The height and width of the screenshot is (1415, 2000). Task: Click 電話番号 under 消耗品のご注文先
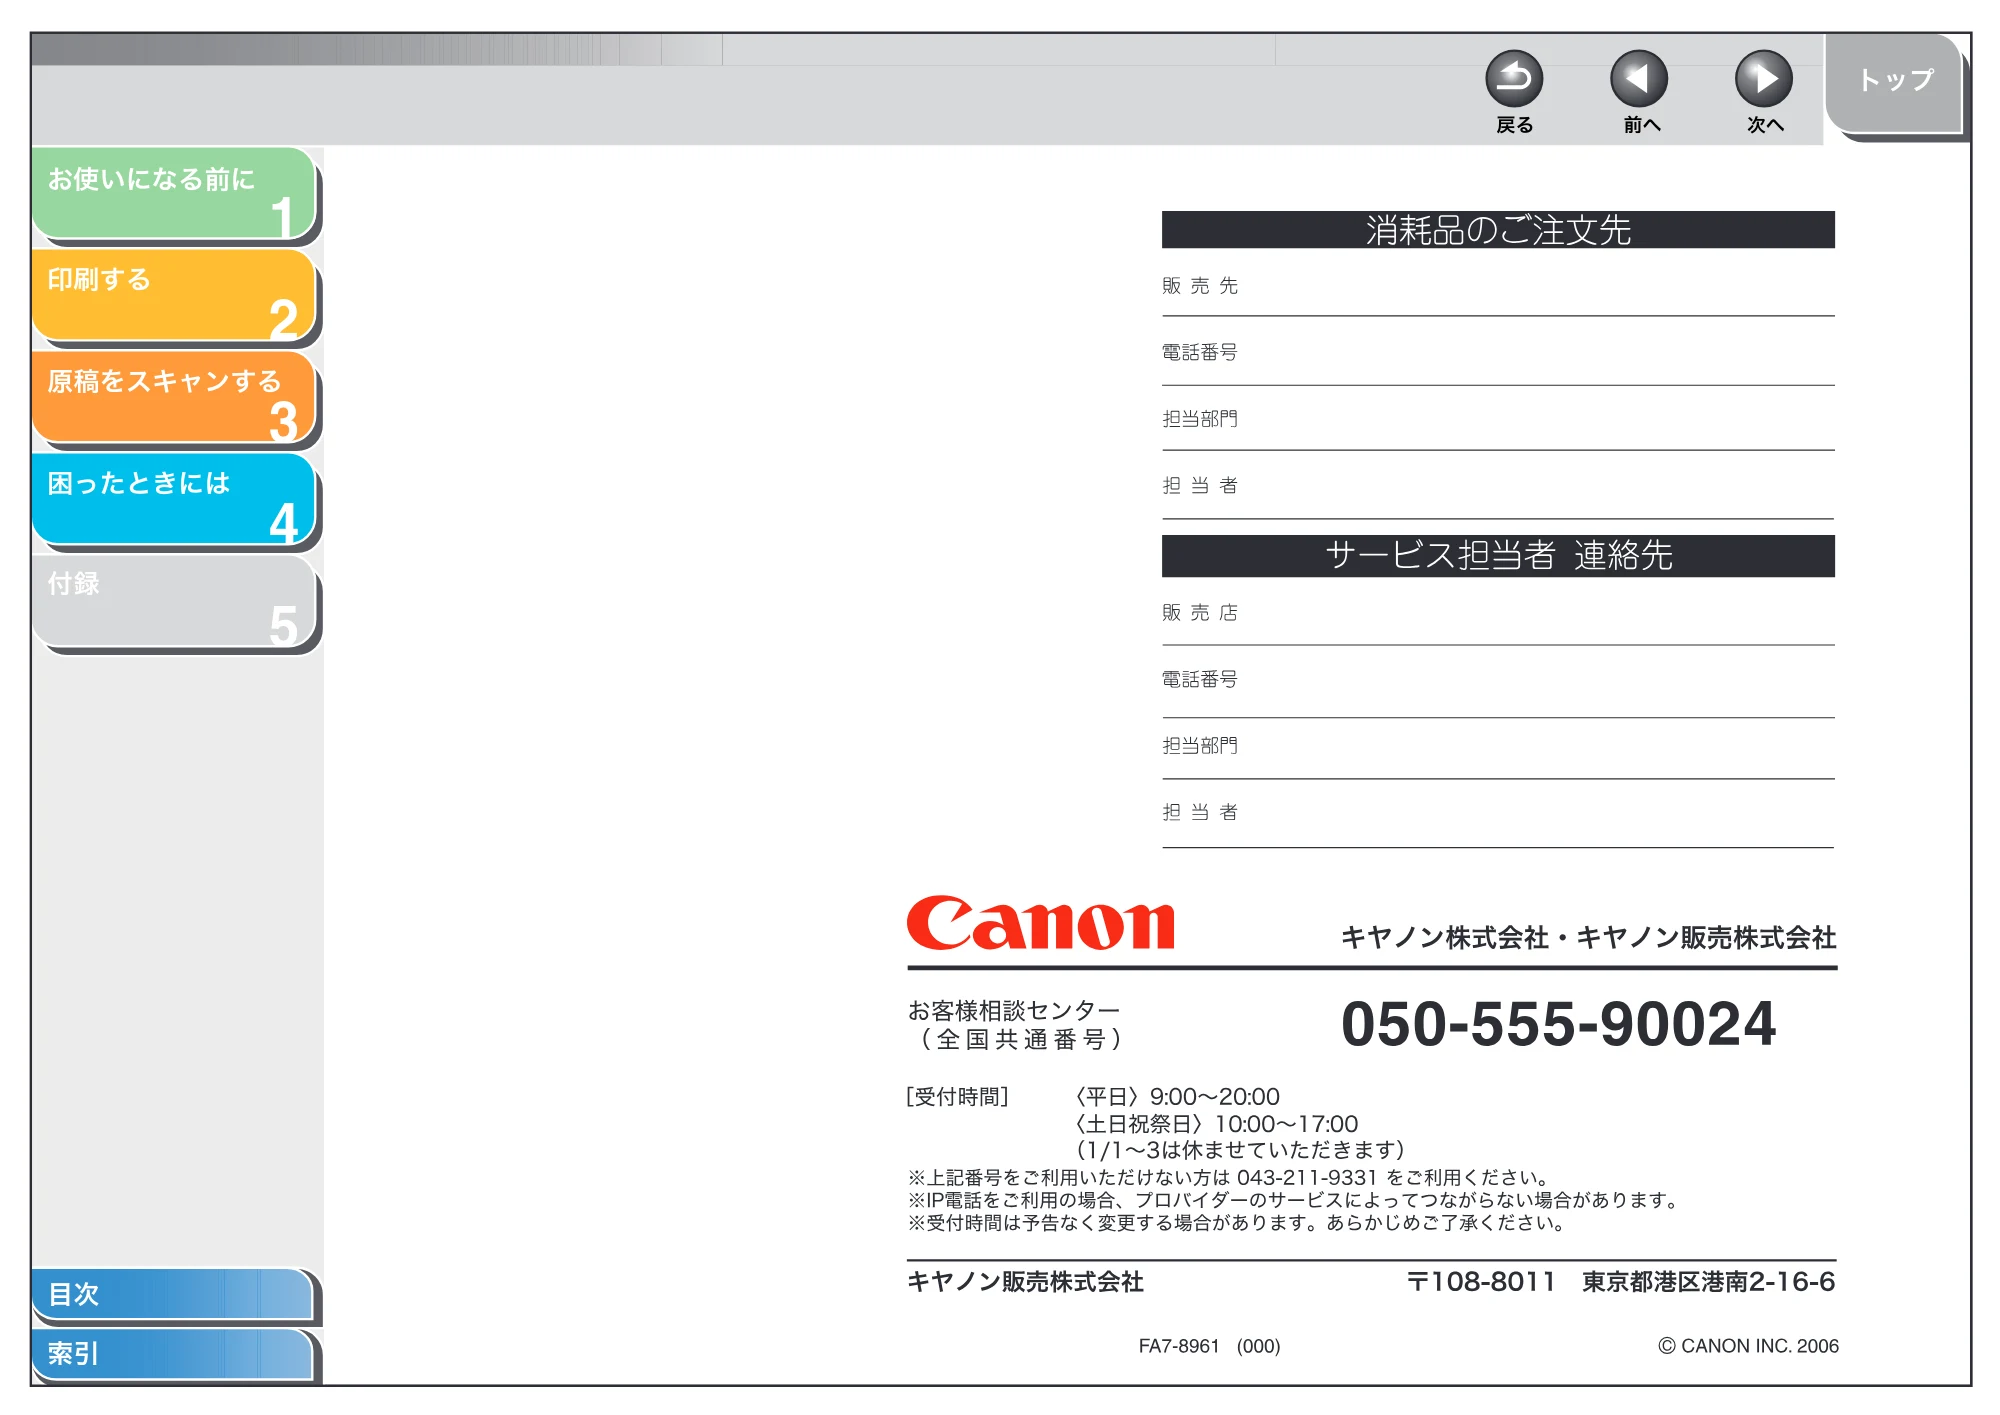pos(1200,352)
